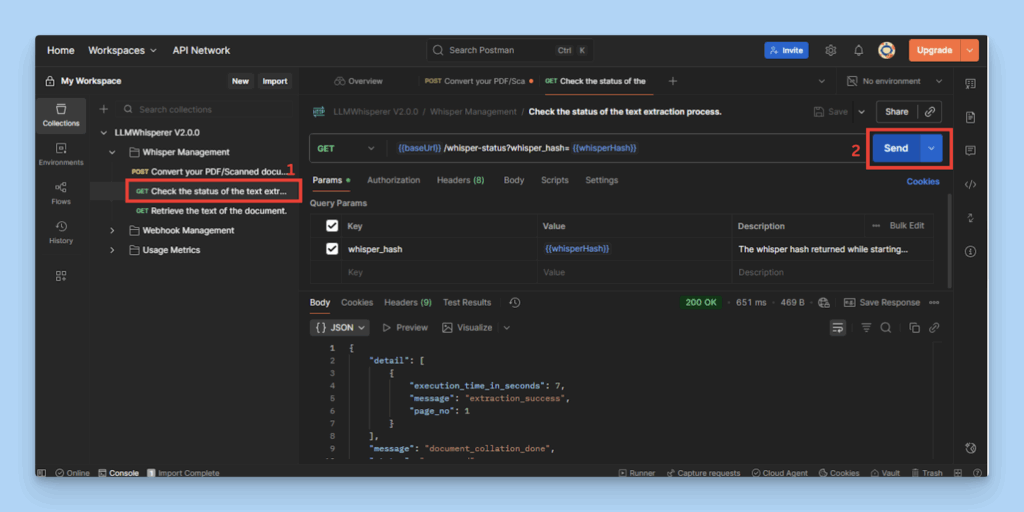Switch to the Test Results tab

point(467,302)
